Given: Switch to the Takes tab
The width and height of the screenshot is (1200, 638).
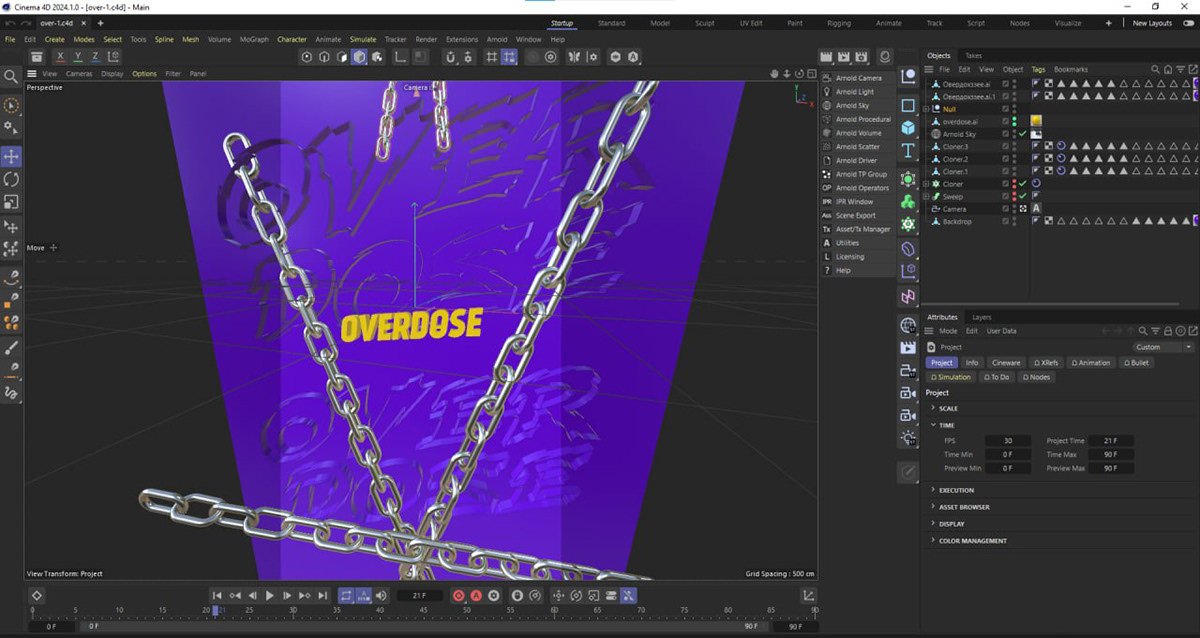Looking at the screenshot, I should pyautogui.click(x=973, y=56).
